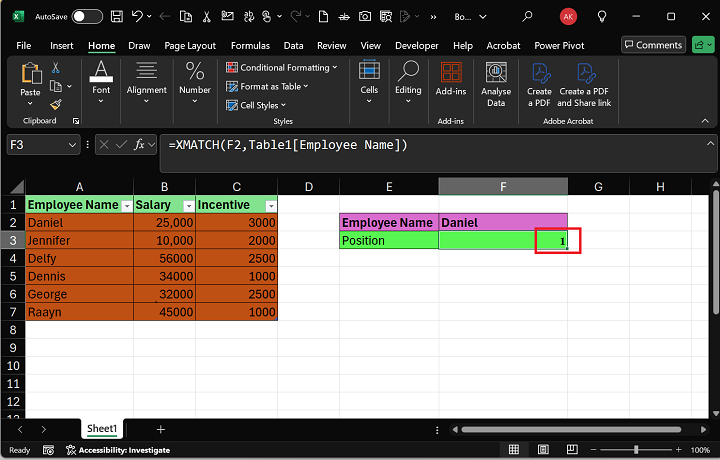This screenshot has height=460, width=720.
Task: Click the macro recording icon in the status bar
Action: (x=48, y=450)
